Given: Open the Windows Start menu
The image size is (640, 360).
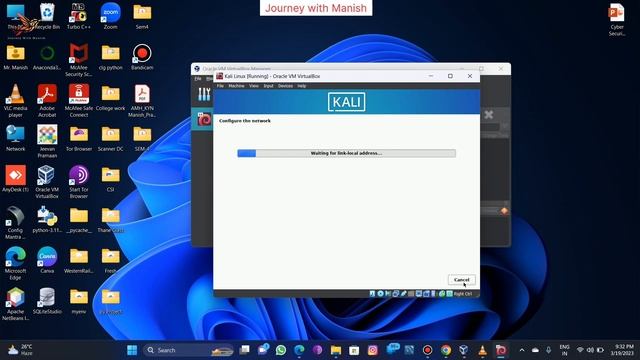Looking at the screenshot, I should (x=132, y=350).
